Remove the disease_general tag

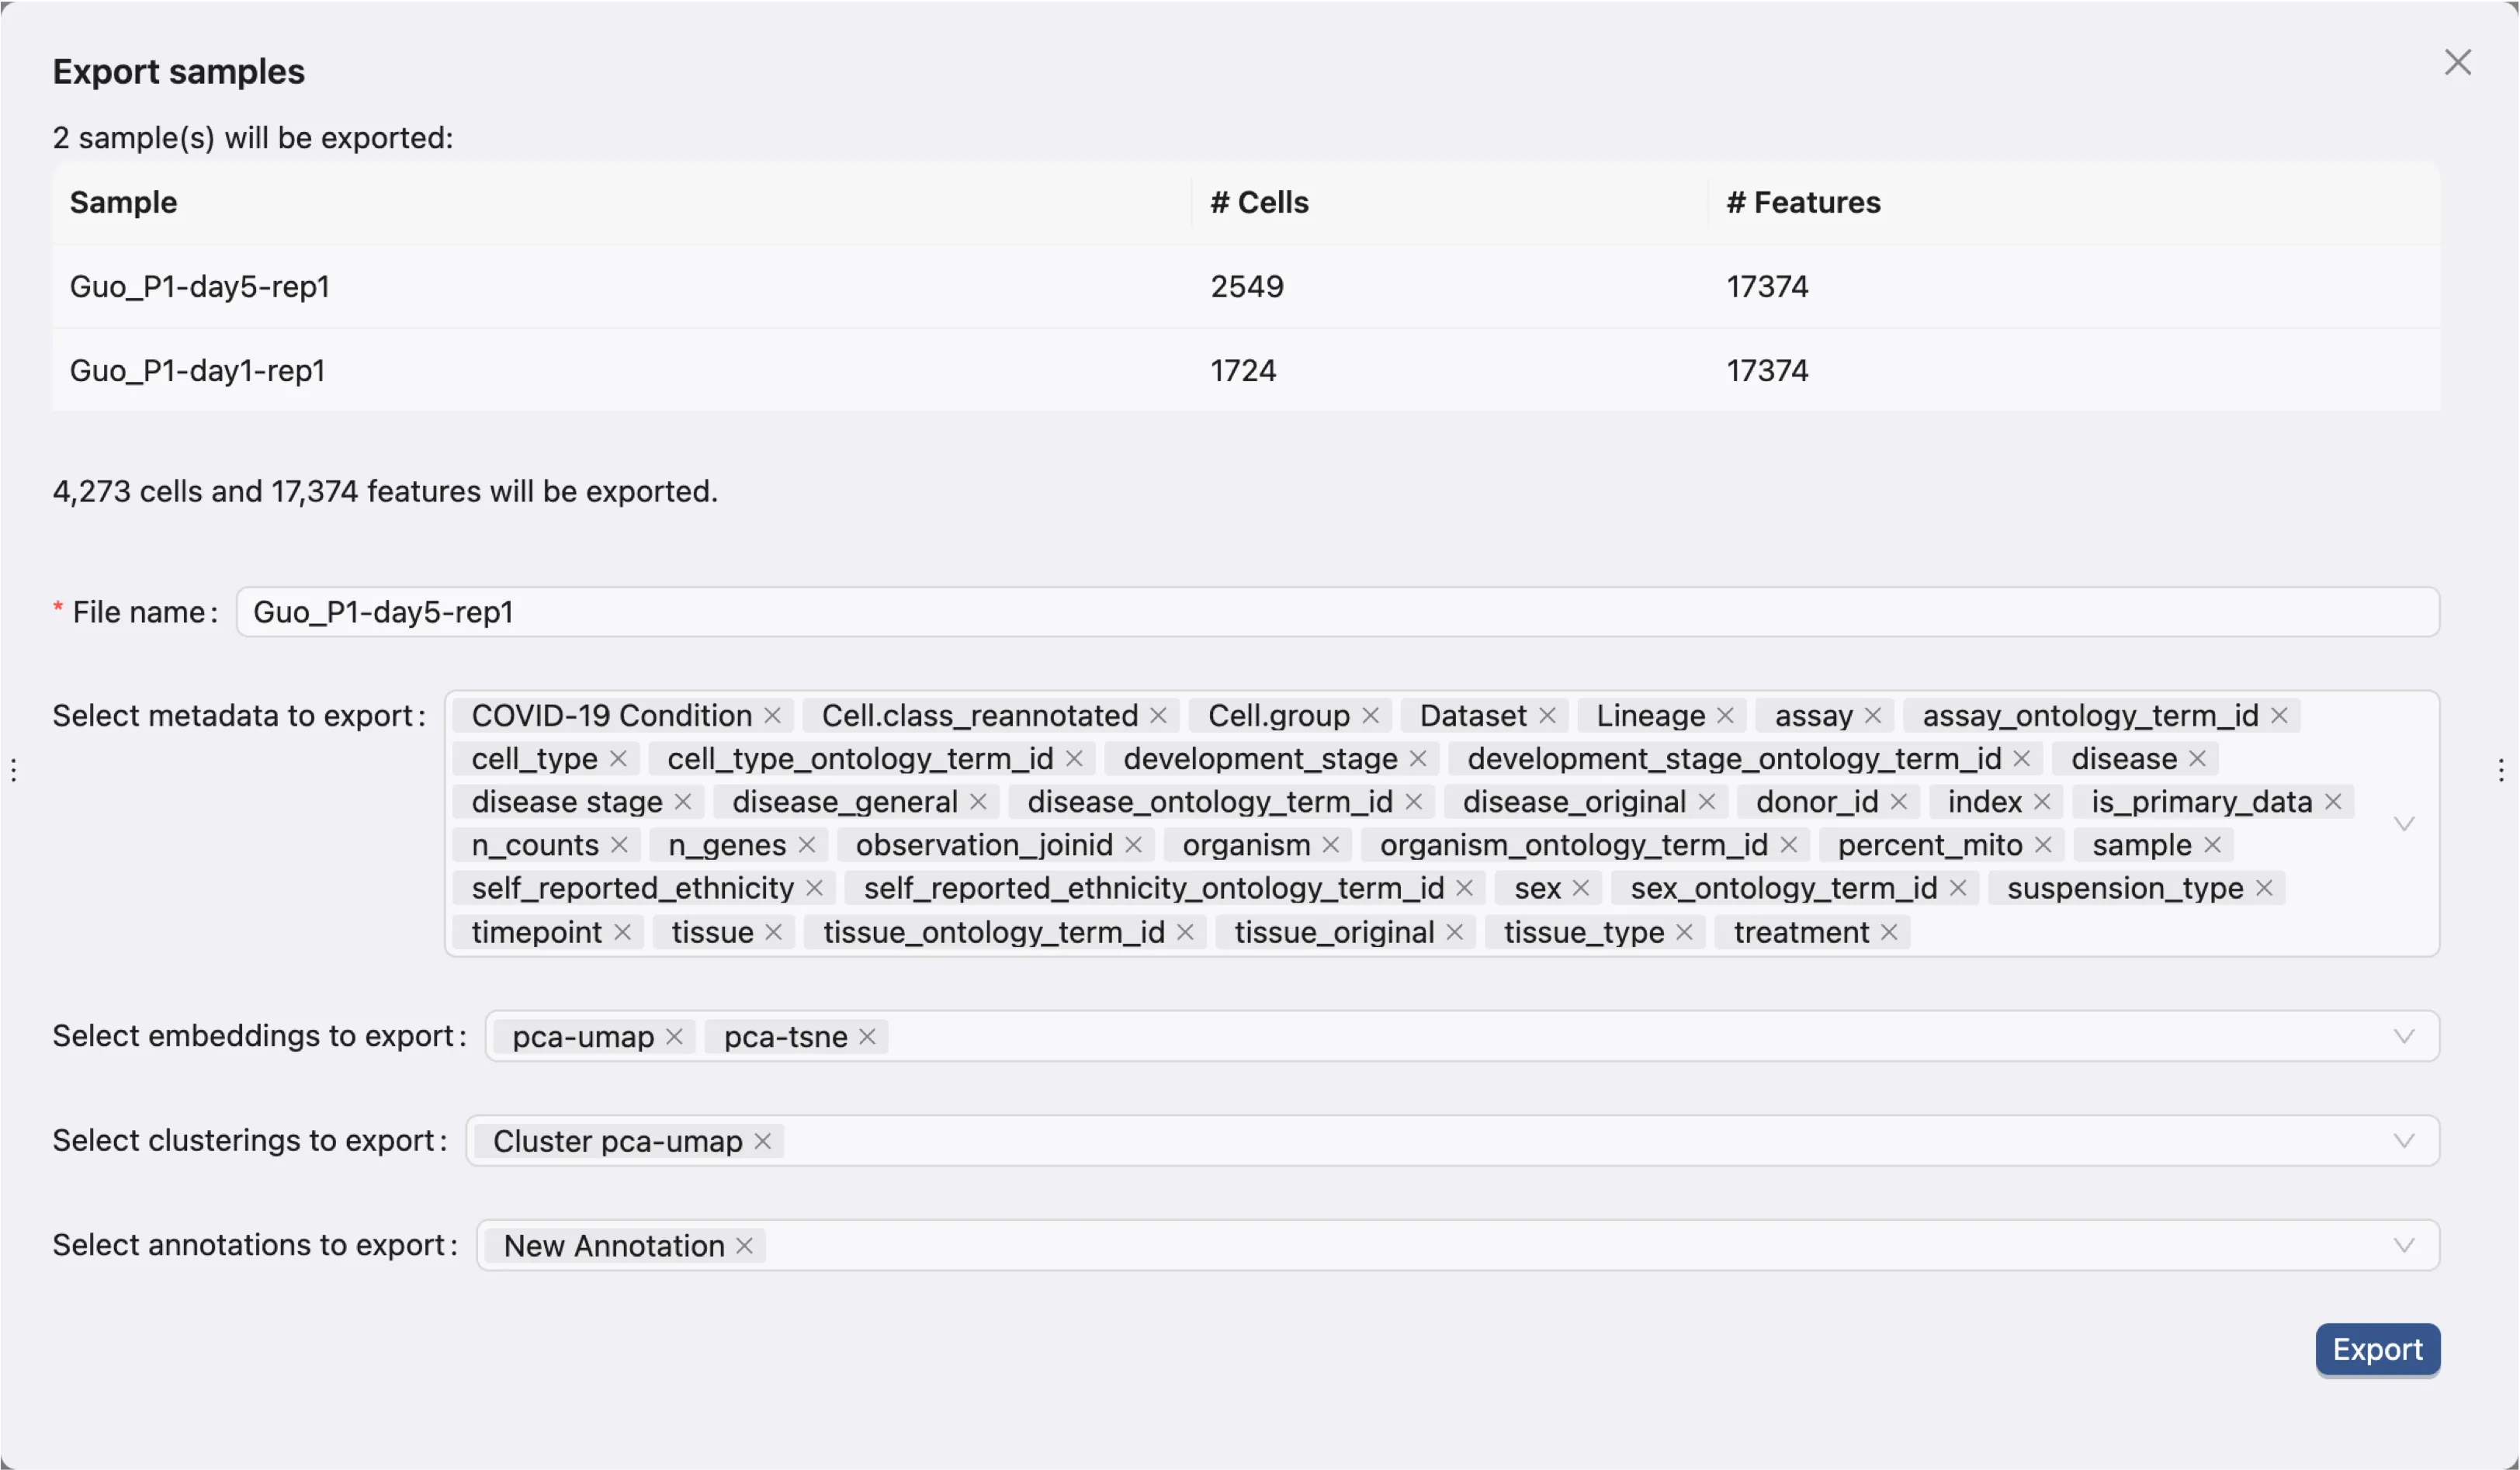coord(978,802)
